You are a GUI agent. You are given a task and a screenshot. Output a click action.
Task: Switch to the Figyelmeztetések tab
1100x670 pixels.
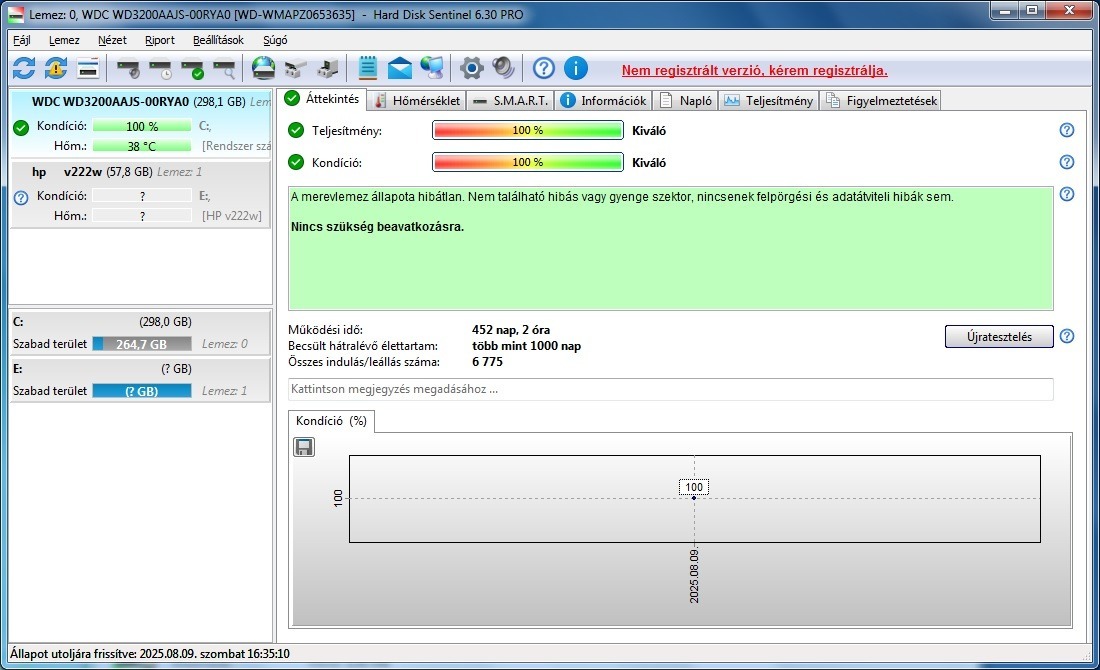tap(880, 100)
